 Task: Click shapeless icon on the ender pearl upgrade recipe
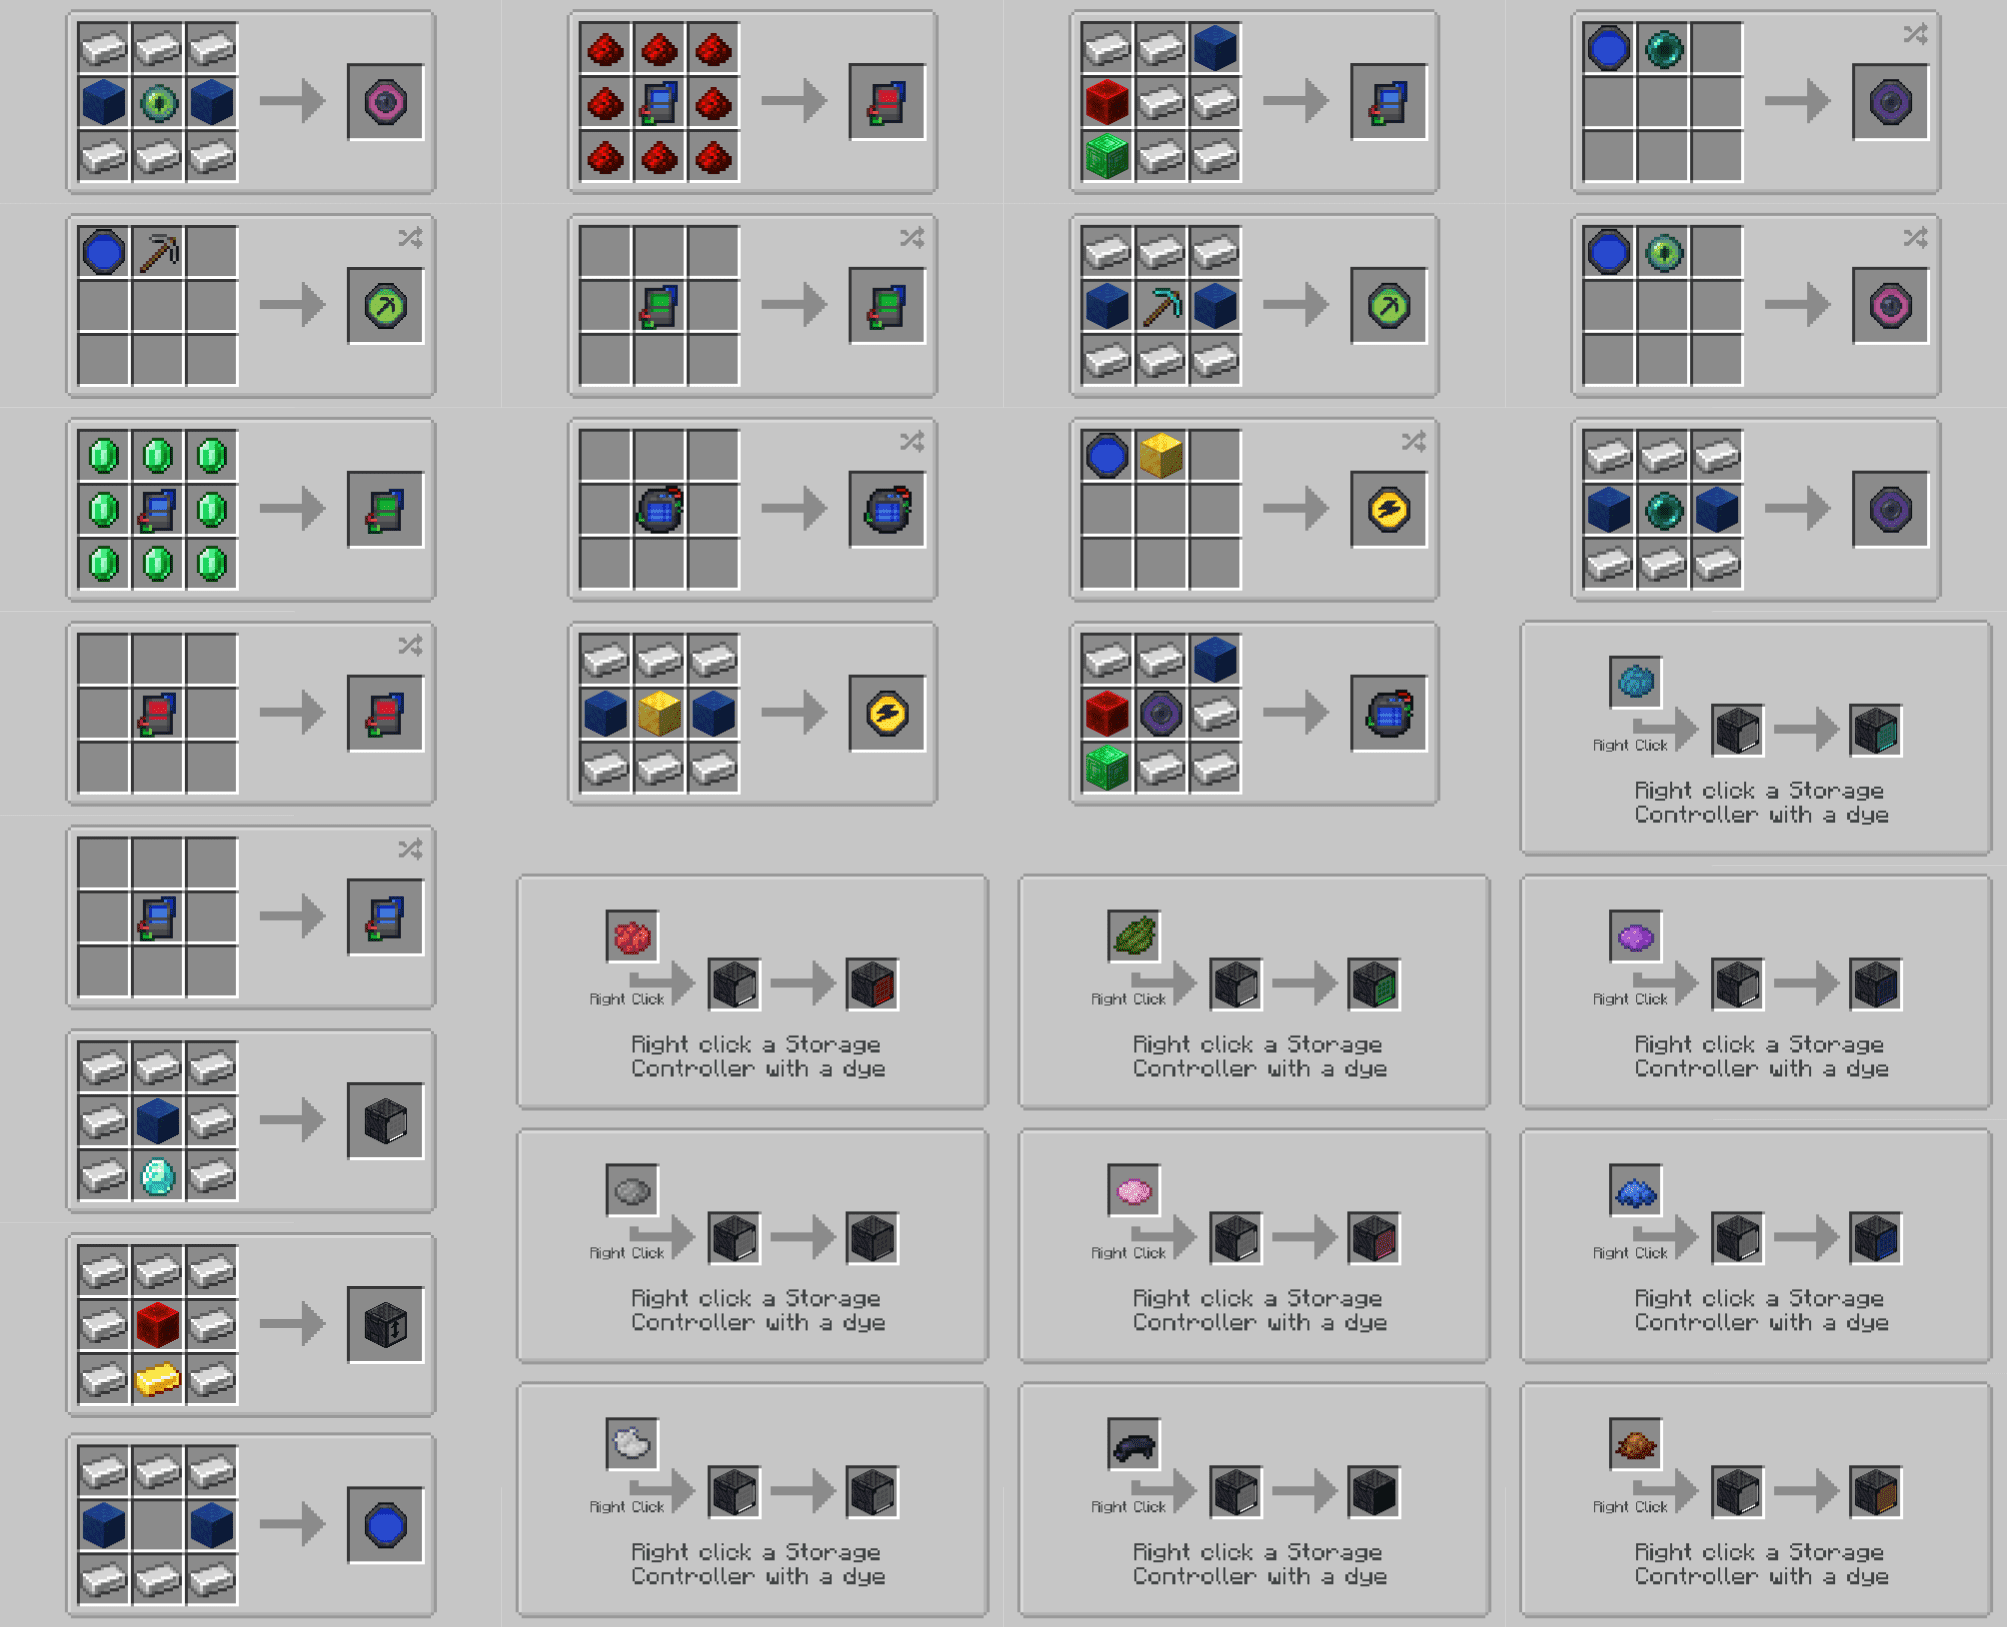click(1915, 34)
